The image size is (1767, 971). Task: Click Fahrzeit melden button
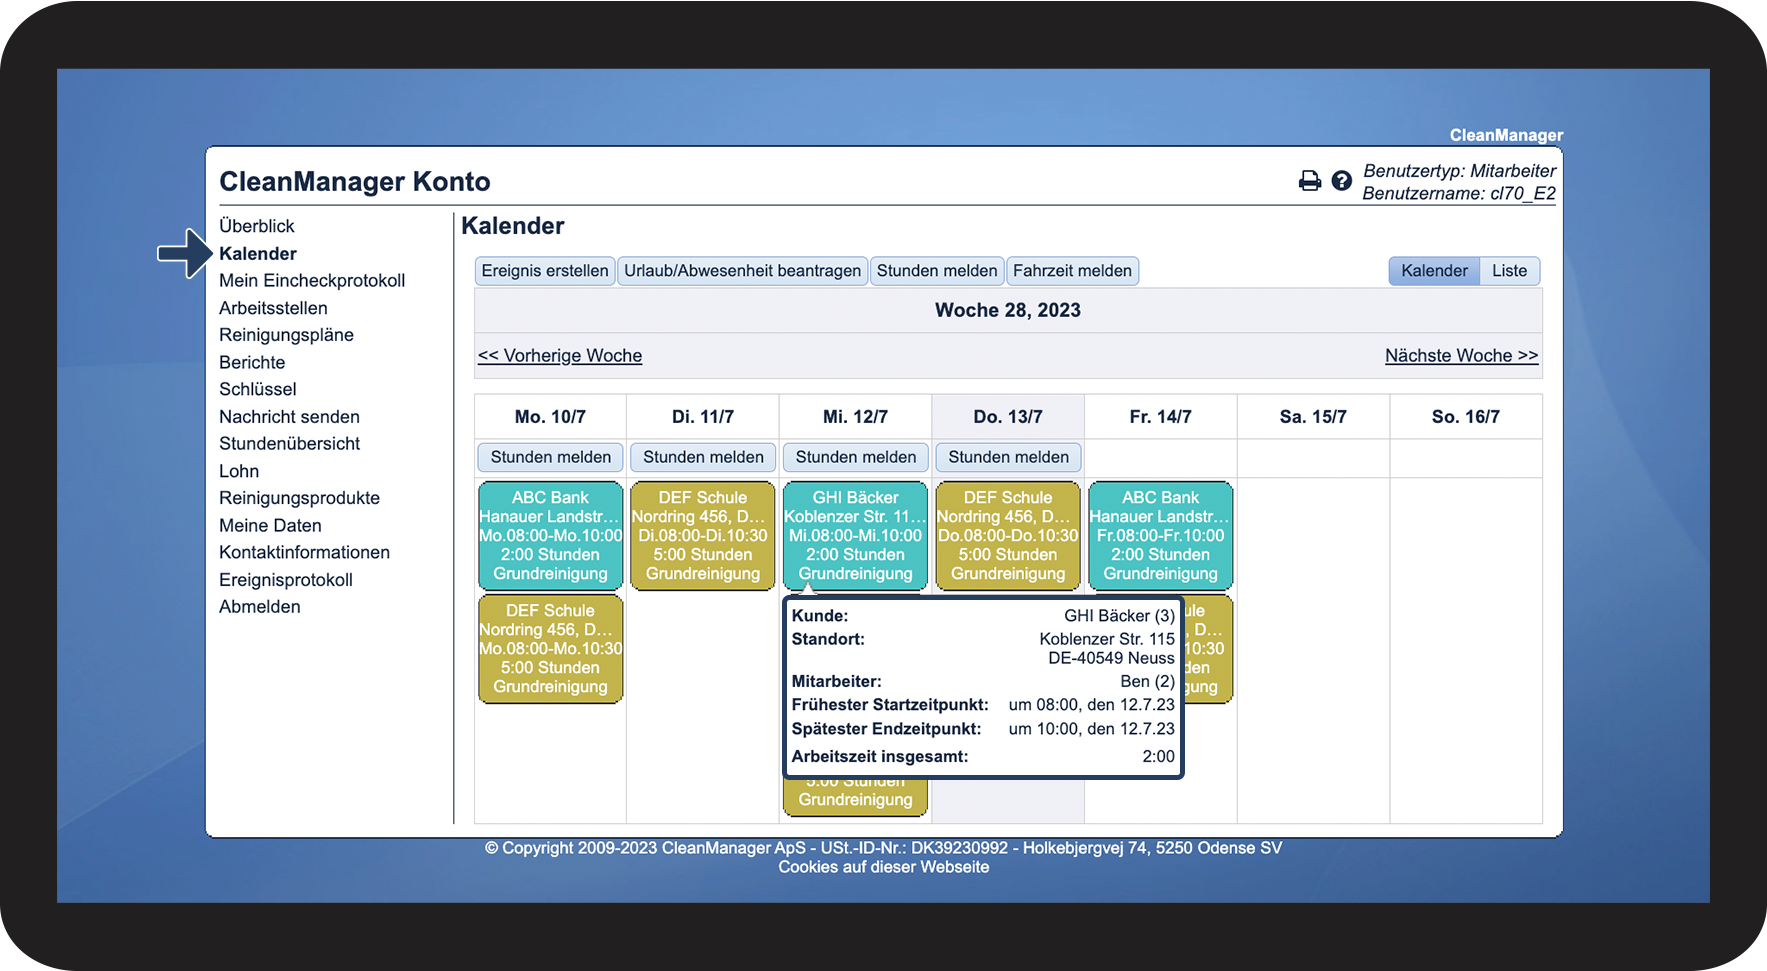pos(1072,271)
